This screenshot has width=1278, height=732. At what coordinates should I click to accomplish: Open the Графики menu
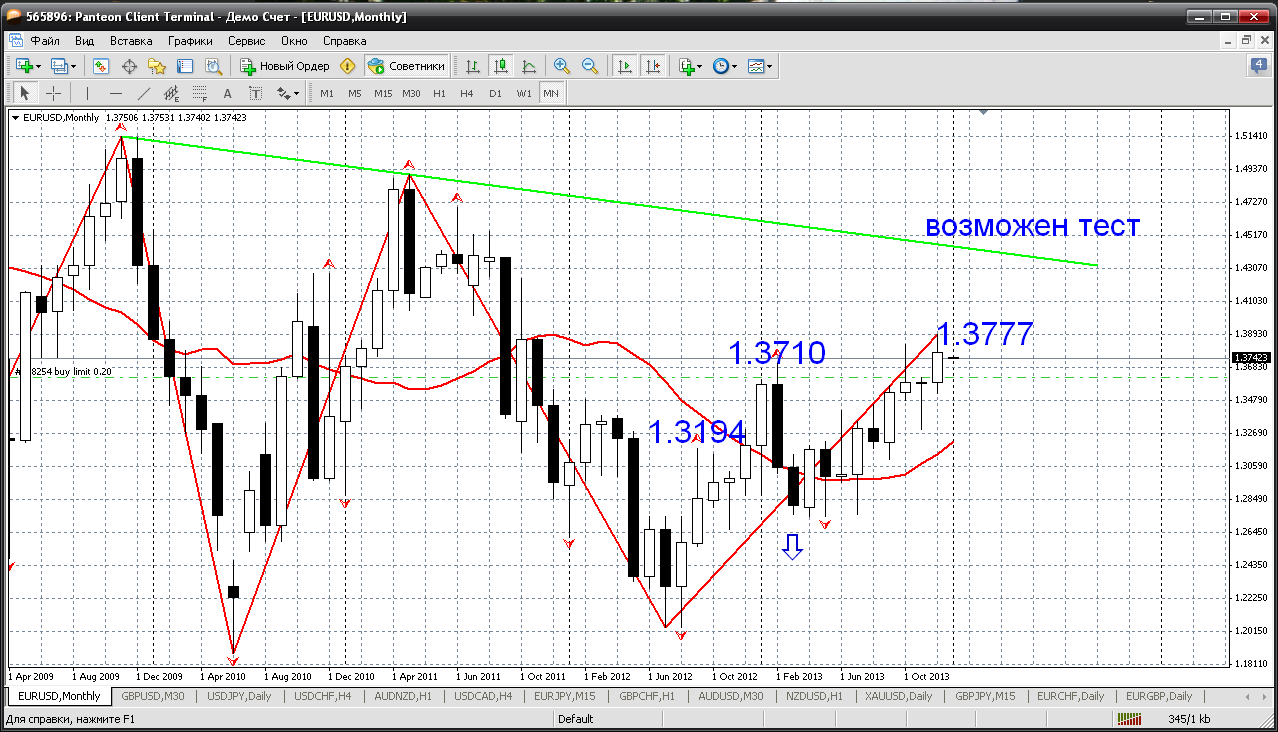(190, 41)
